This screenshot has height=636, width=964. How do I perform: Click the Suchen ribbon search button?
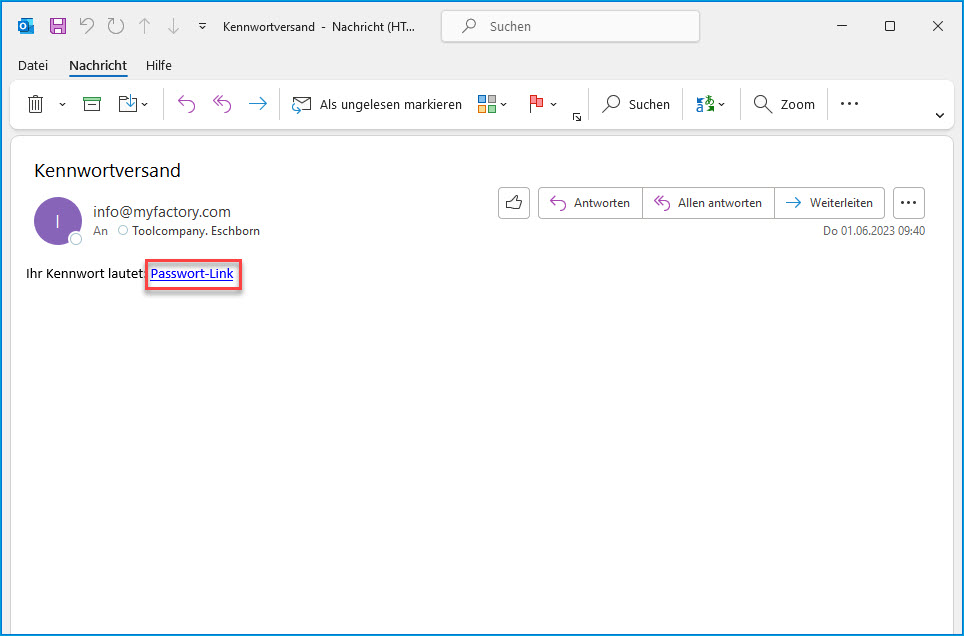(x=636, y=104)
